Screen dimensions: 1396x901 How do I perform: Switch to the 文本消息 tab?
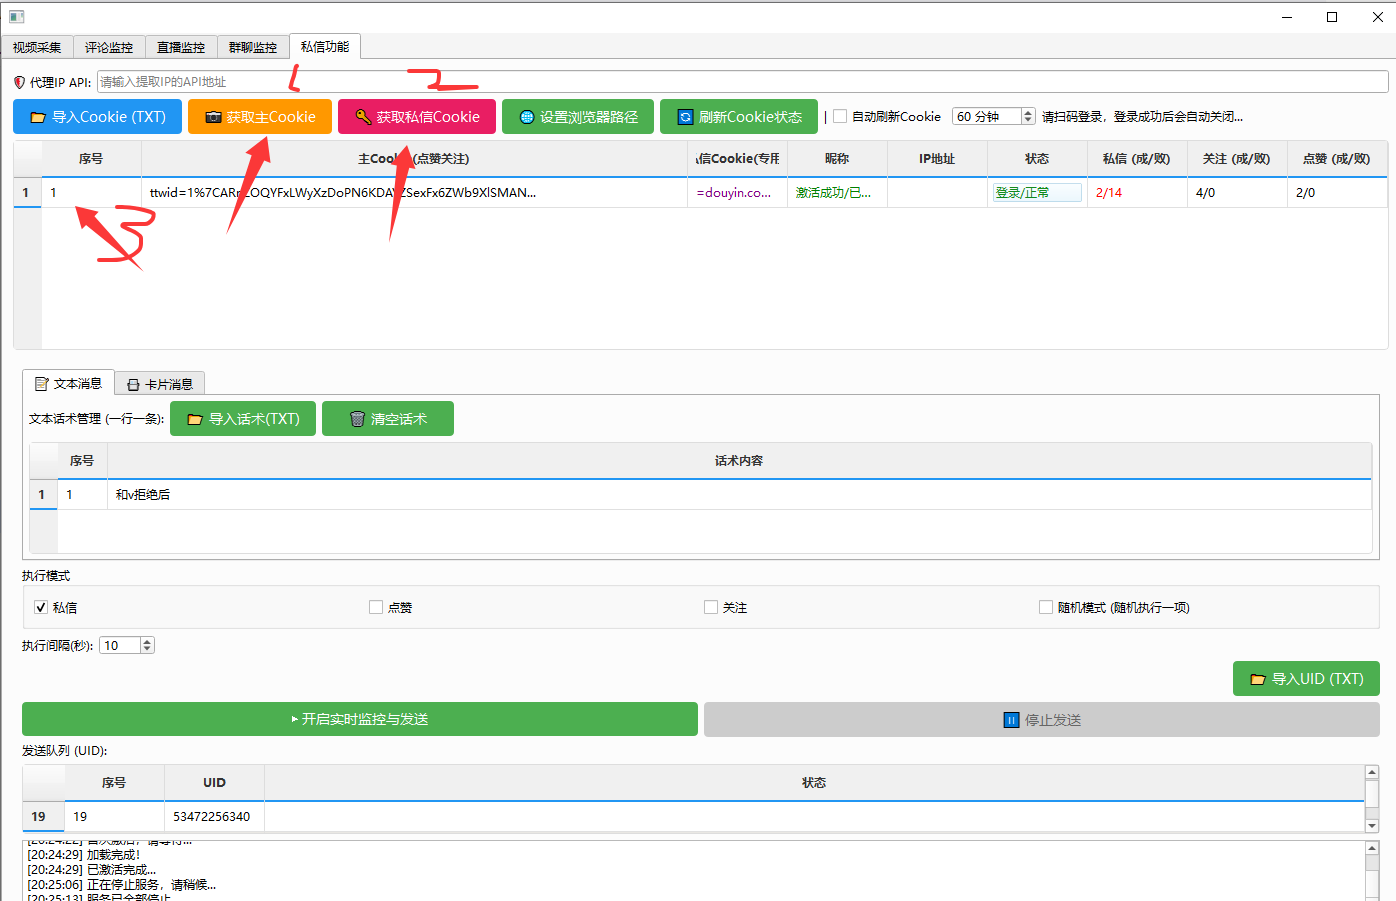[x=68, y=384]
